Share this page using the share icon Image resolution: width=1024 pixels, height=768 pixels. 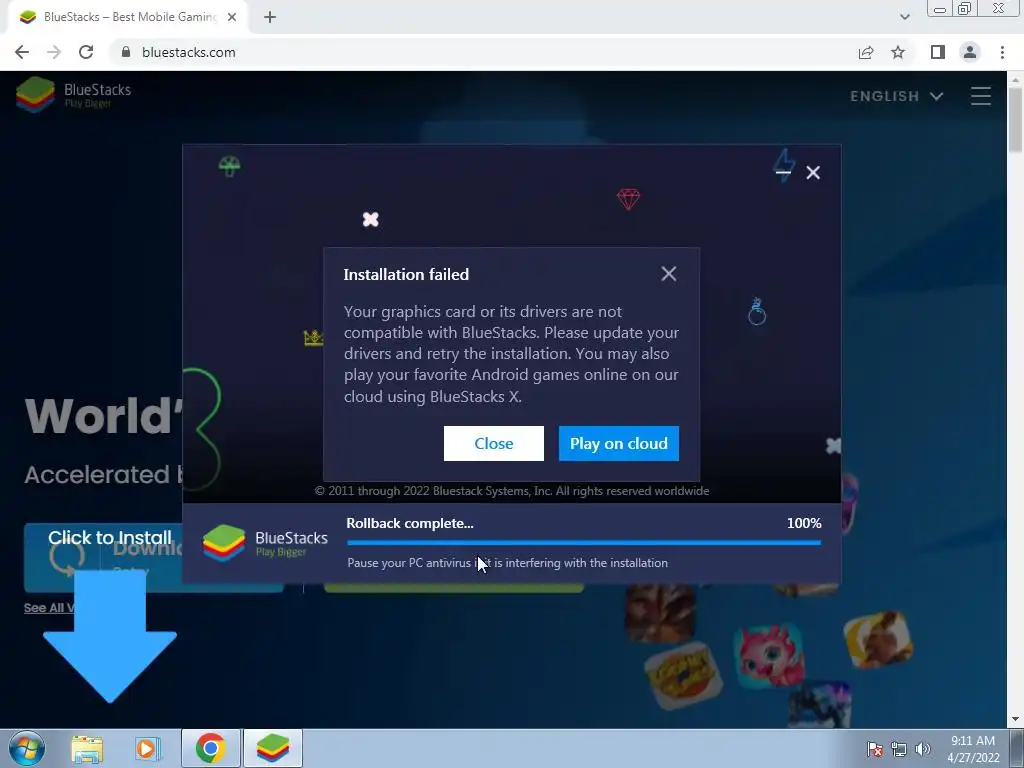click(866, 52)
